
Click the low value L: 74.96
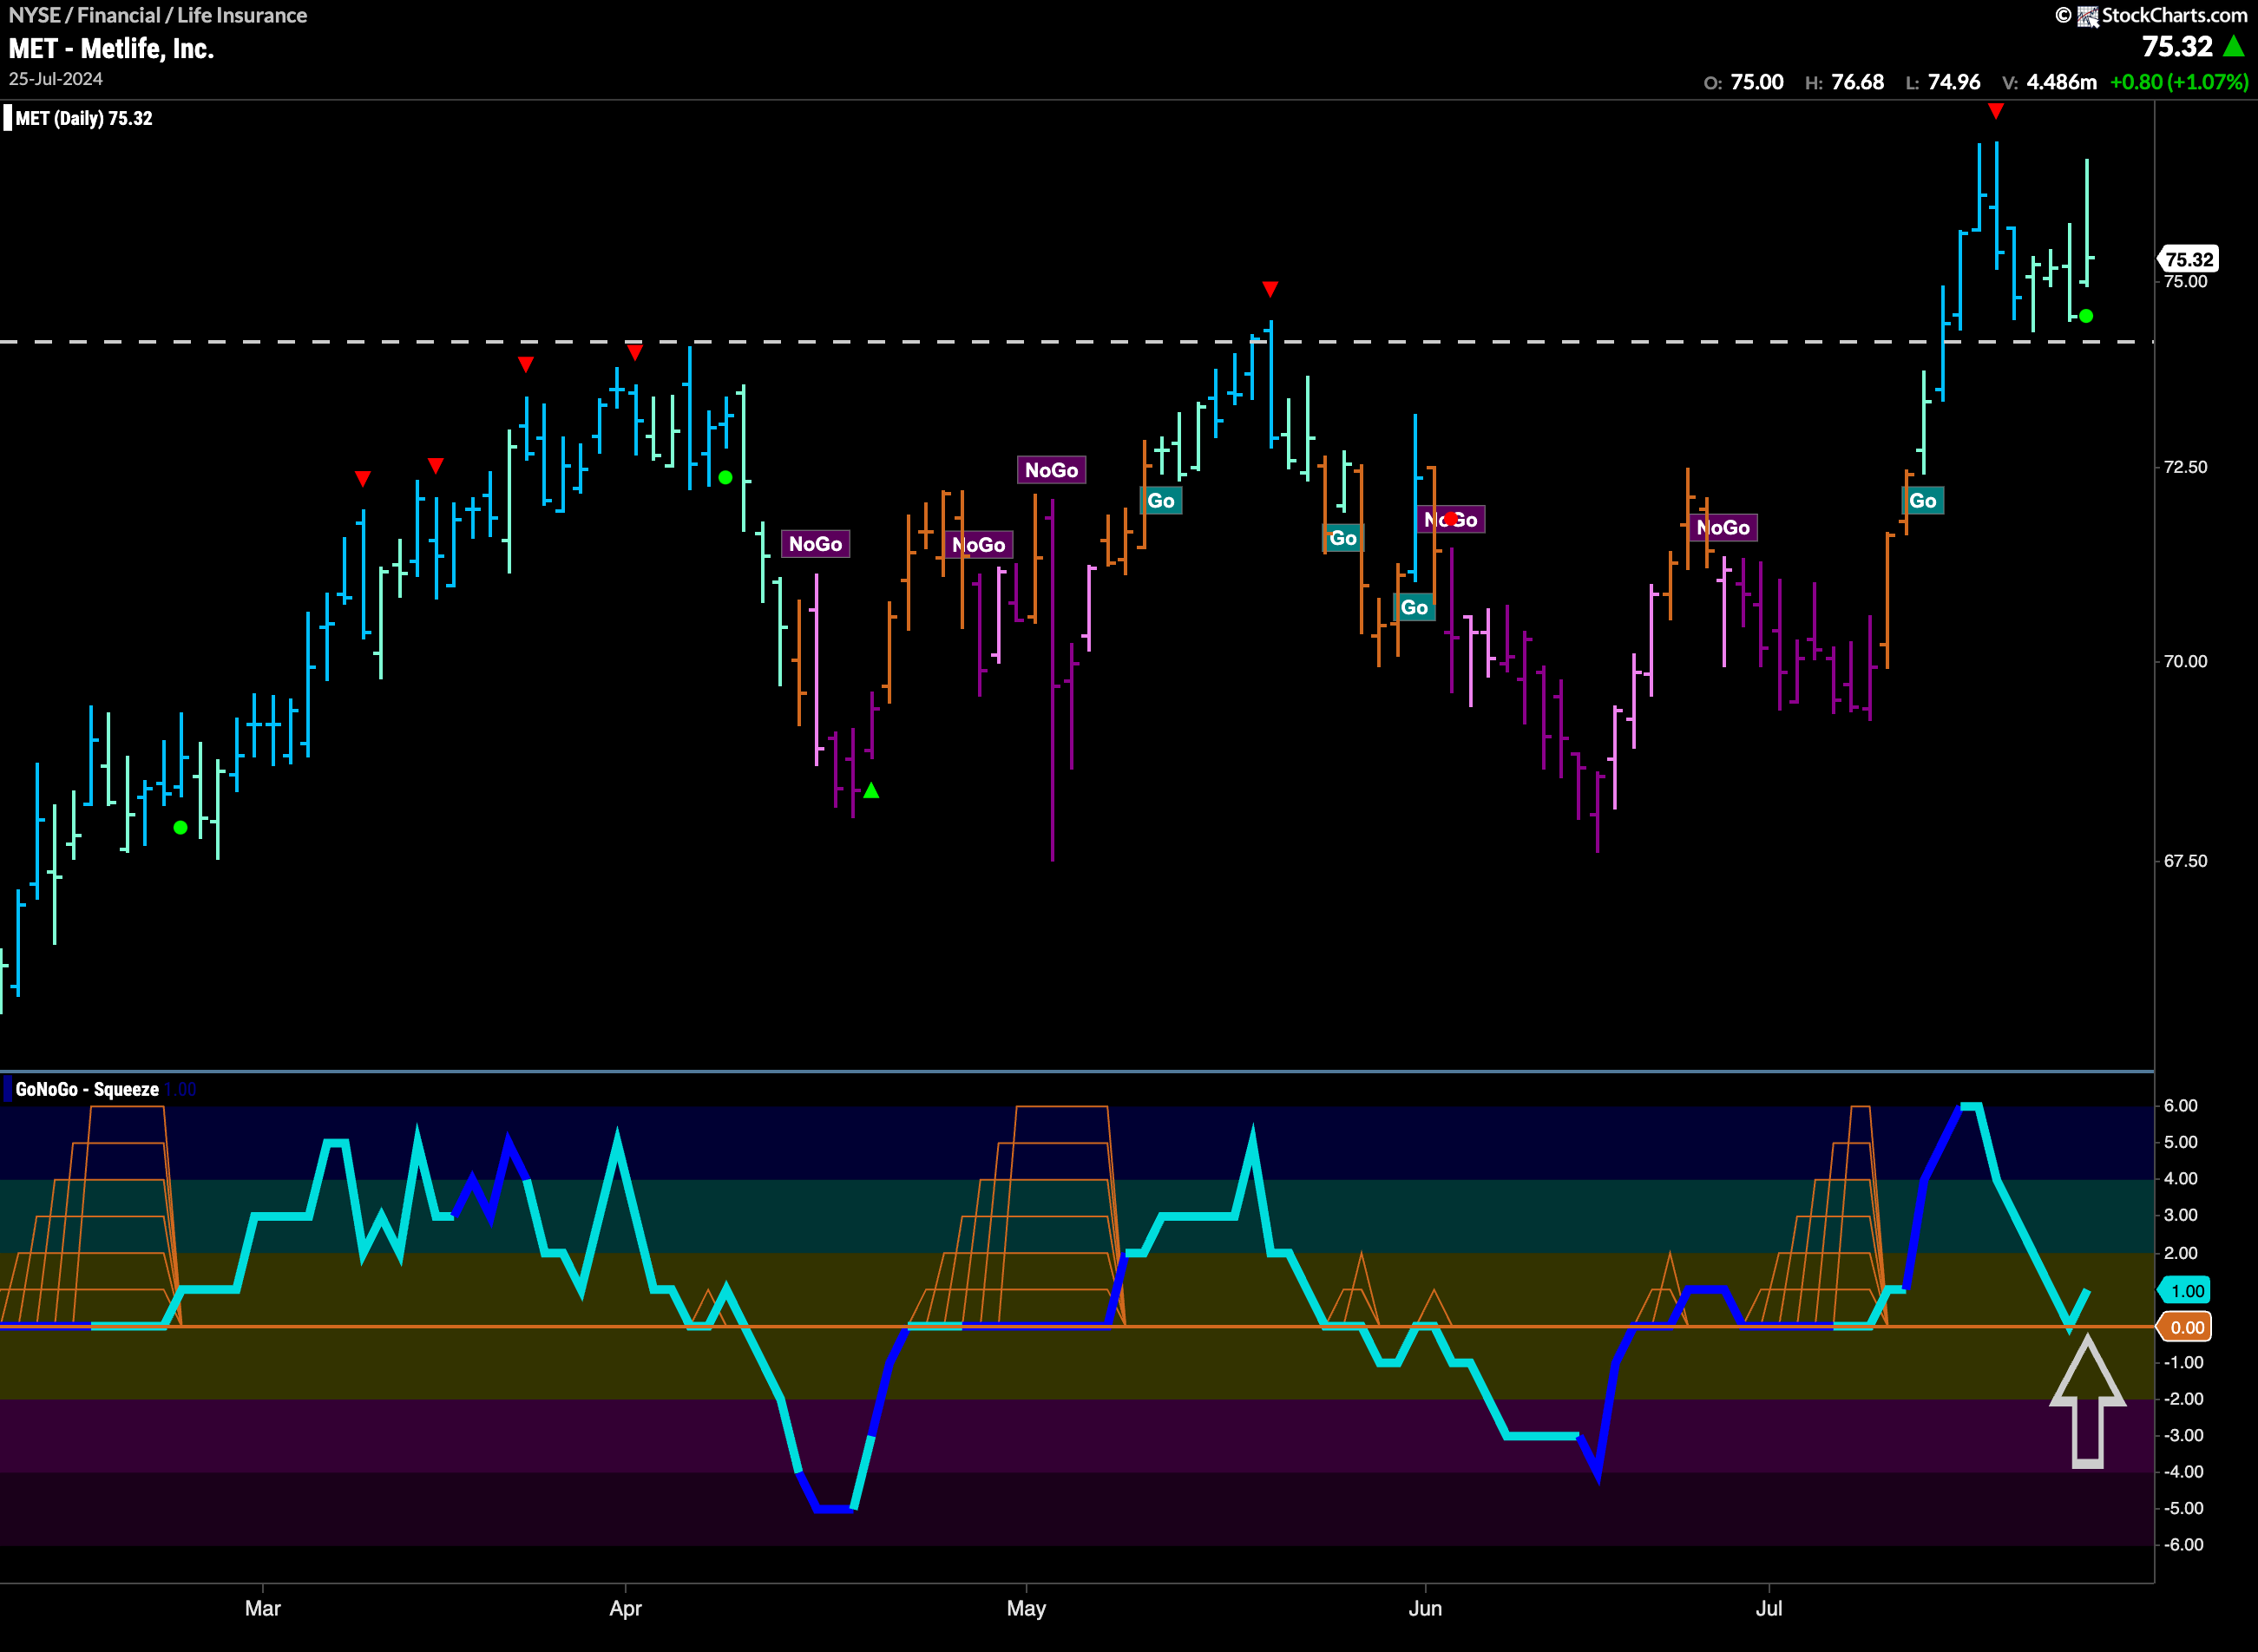(x=1942, y=82)
